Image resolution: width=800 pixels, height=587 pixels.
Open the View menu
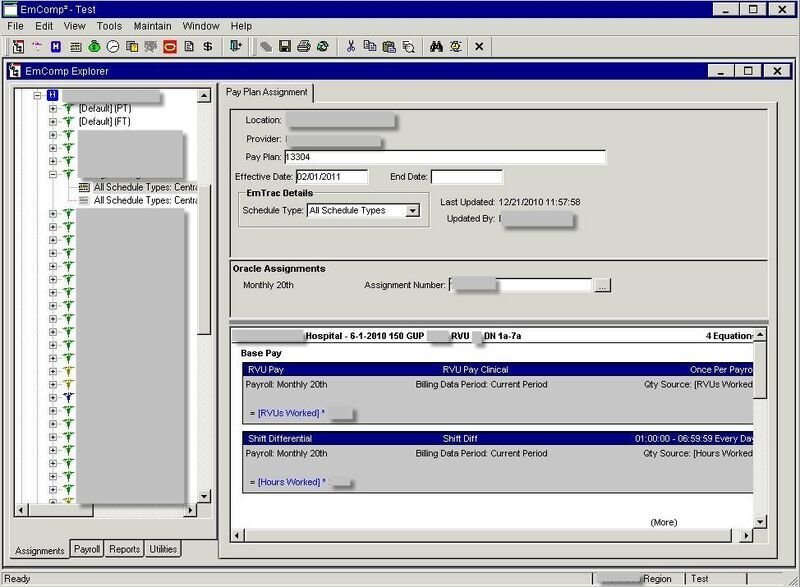tap(74, 26)
